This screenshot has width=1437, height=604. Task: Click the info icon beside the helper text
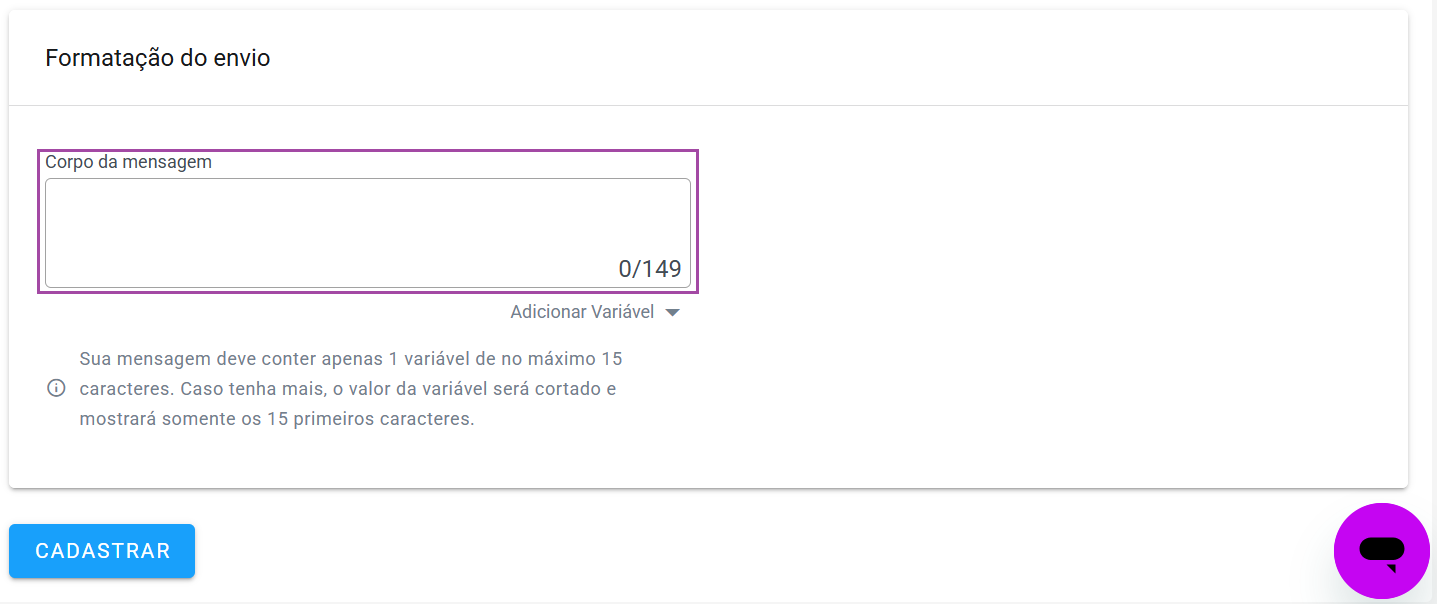click(56, 388)
